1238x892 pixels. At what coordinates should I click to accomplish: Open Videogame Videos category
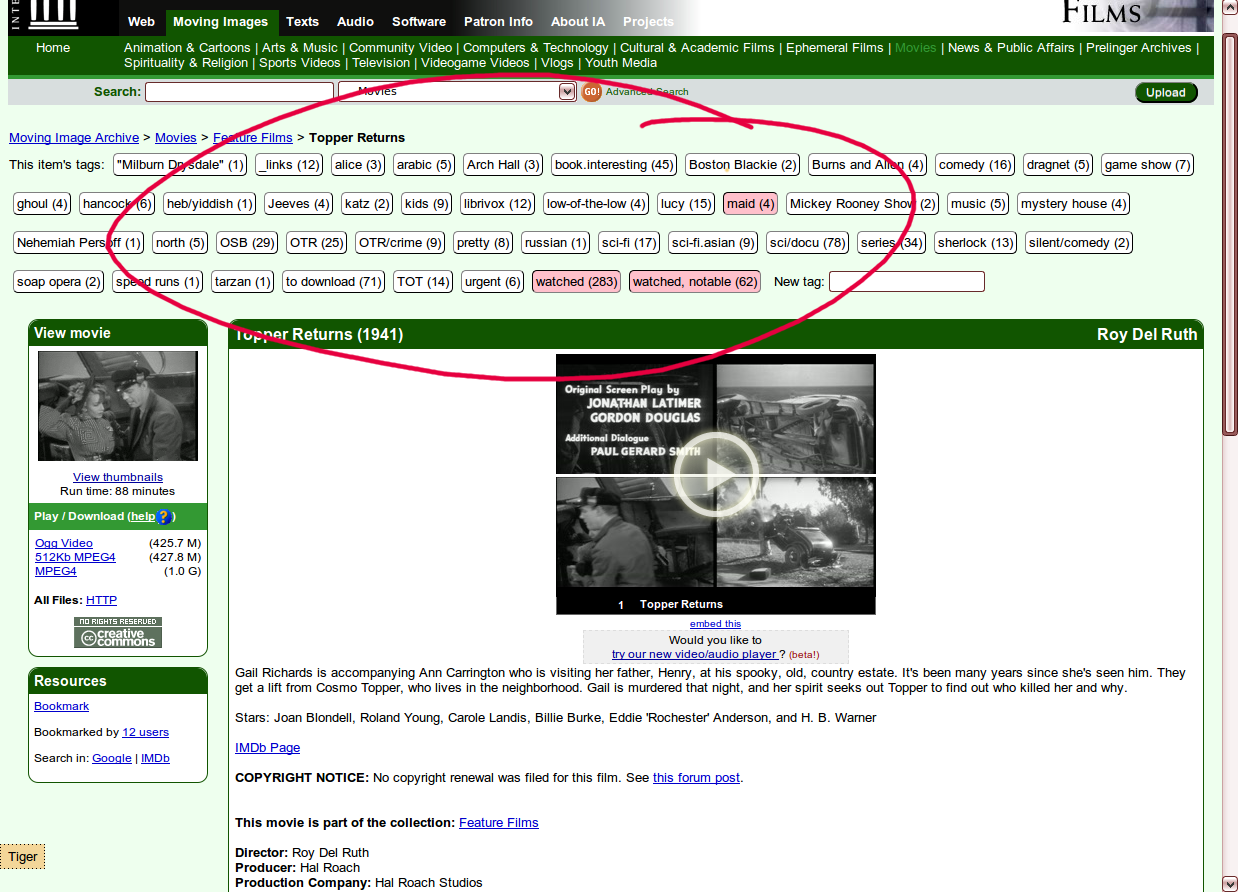(x=475, y=63)
